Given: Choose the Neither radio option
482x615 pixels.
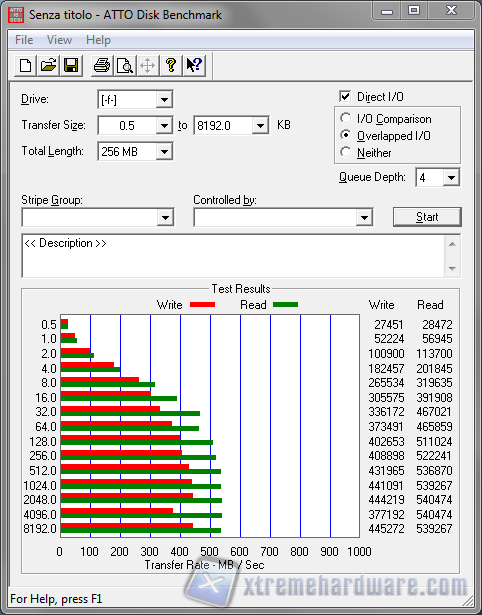Looking at the screenshot, I should click(346, 152).
